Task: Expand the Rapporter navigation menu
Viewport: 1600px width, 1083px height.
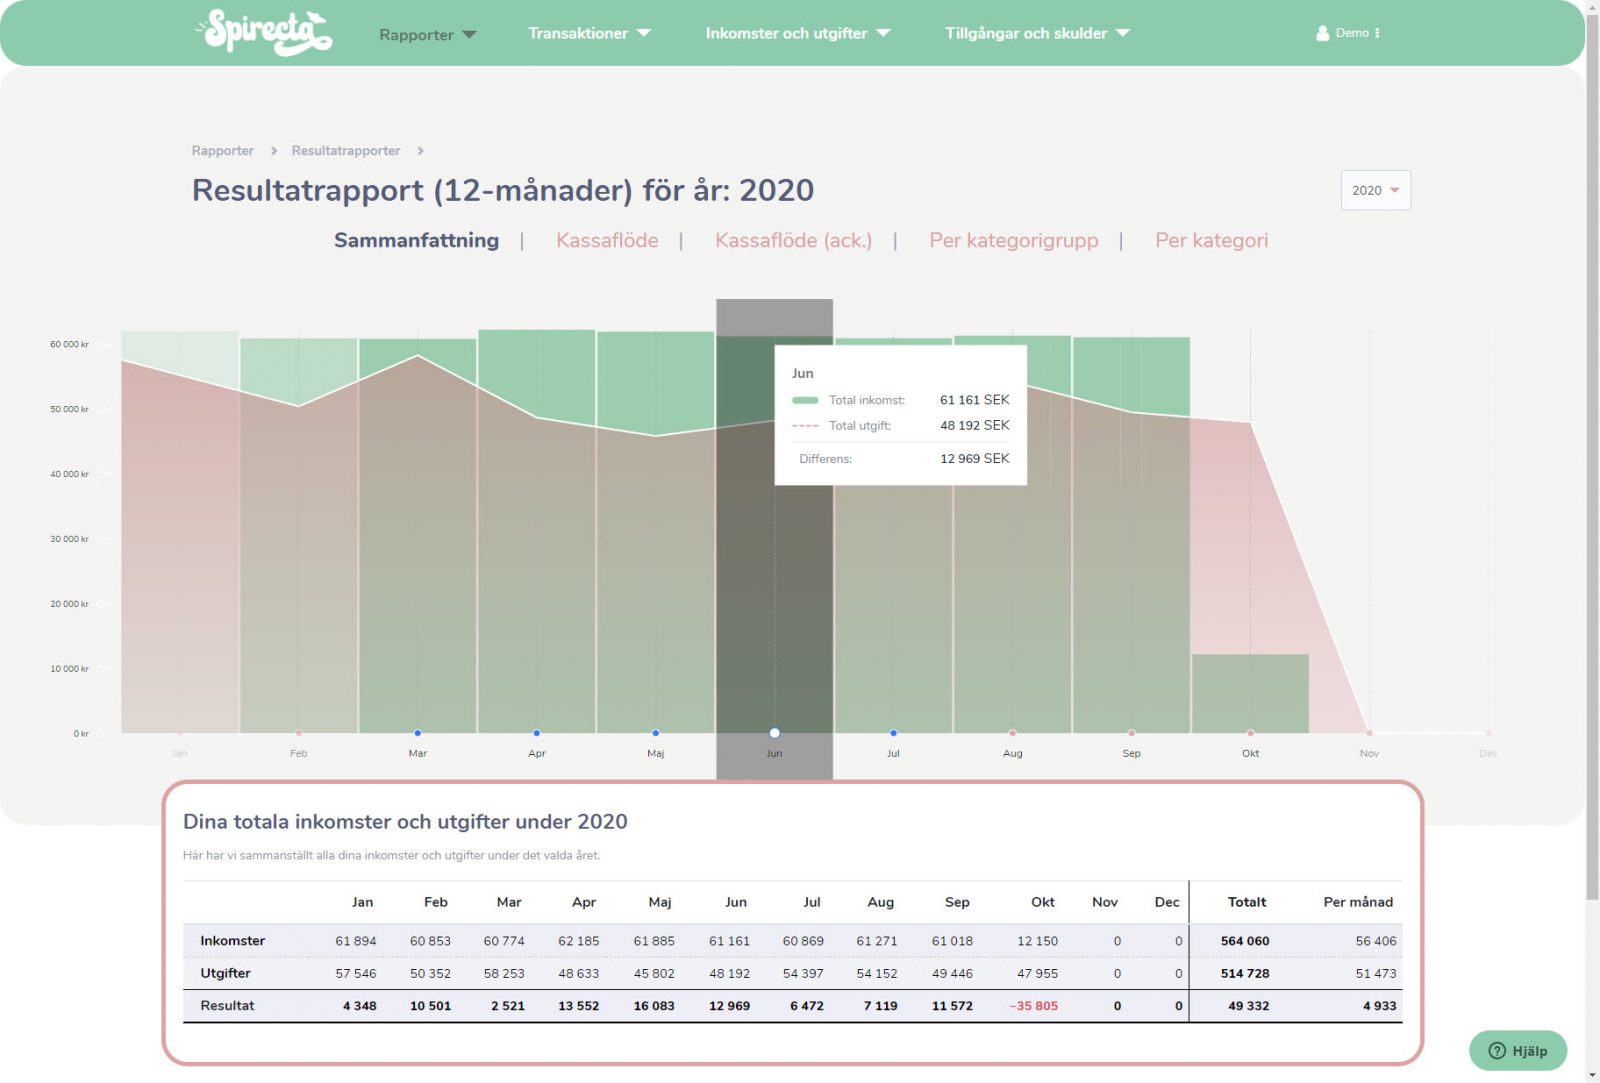Action: (x=427, y=33)
